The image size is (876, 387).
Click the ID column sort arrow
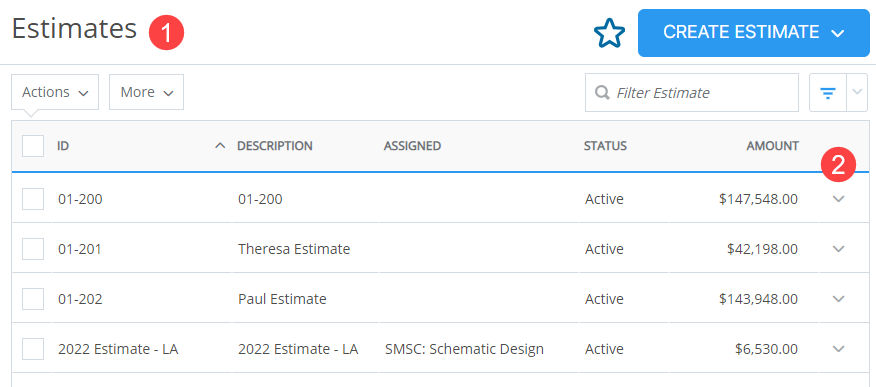click(x=220, y=146)
